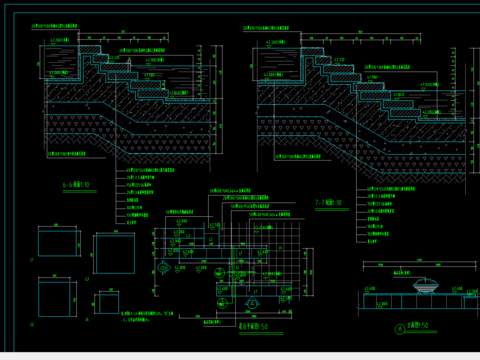480x360 pixels.
Task: Click the top step tread in section 6-6
Action: pos(89,49)
